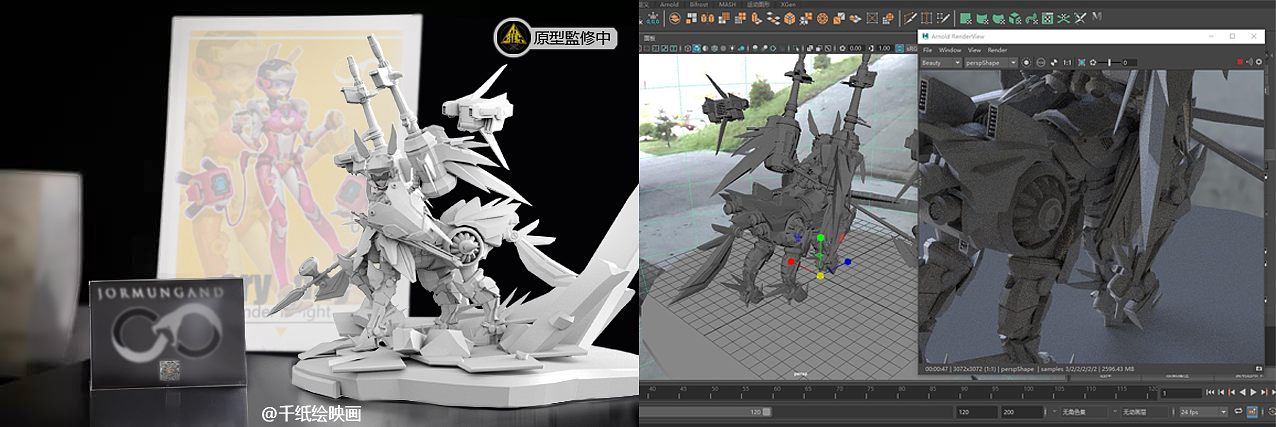Open the 运动图形 shelf tab
Viewport: 1276px width, 427px height.
tap(758, 4)
